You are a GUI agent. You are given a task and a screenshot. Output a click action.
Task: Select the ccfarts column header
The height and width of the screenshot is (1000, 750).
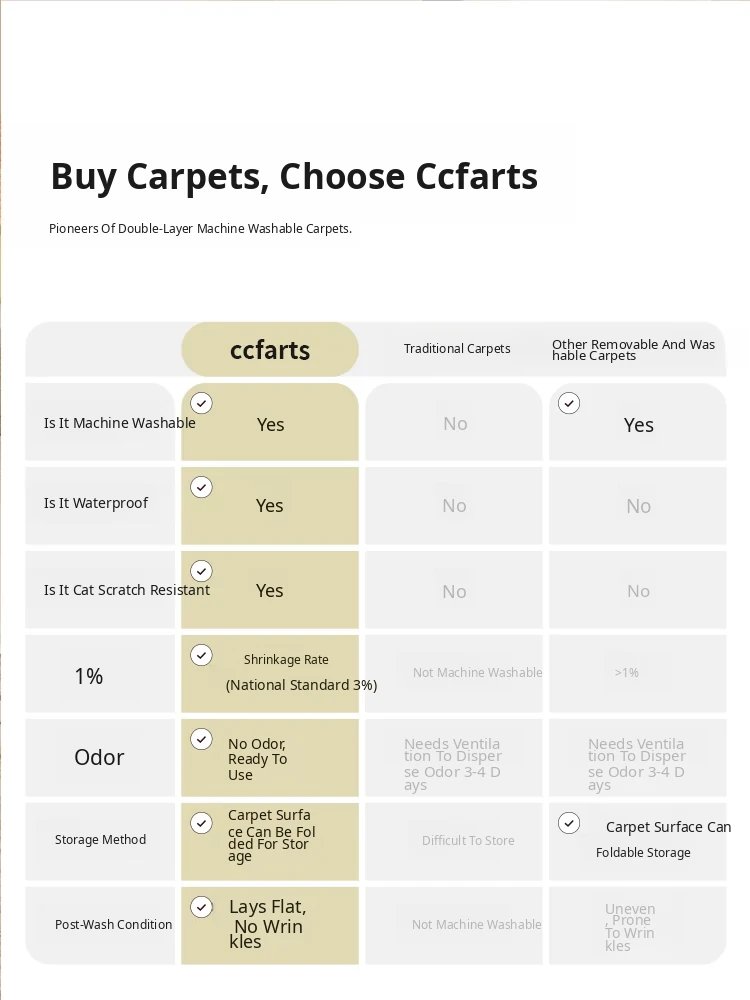pos(270,349)
